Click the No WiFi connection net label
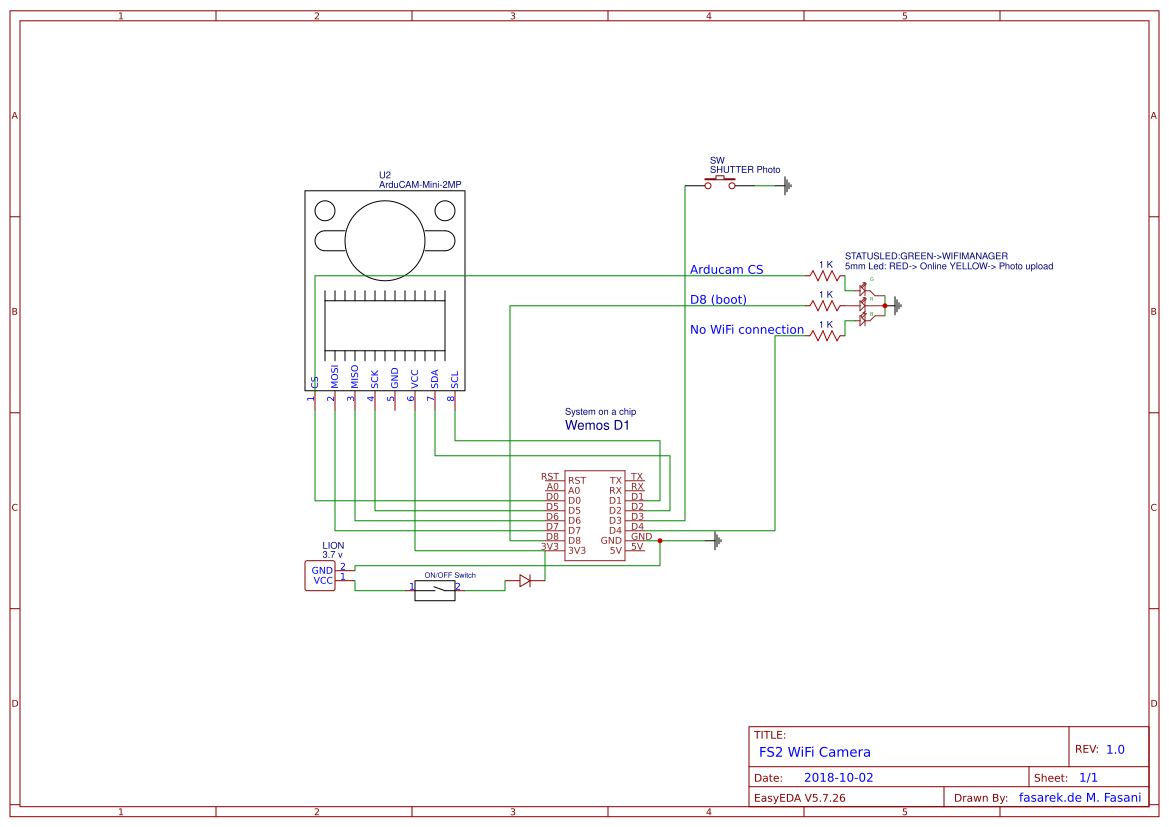 point(745,330)
